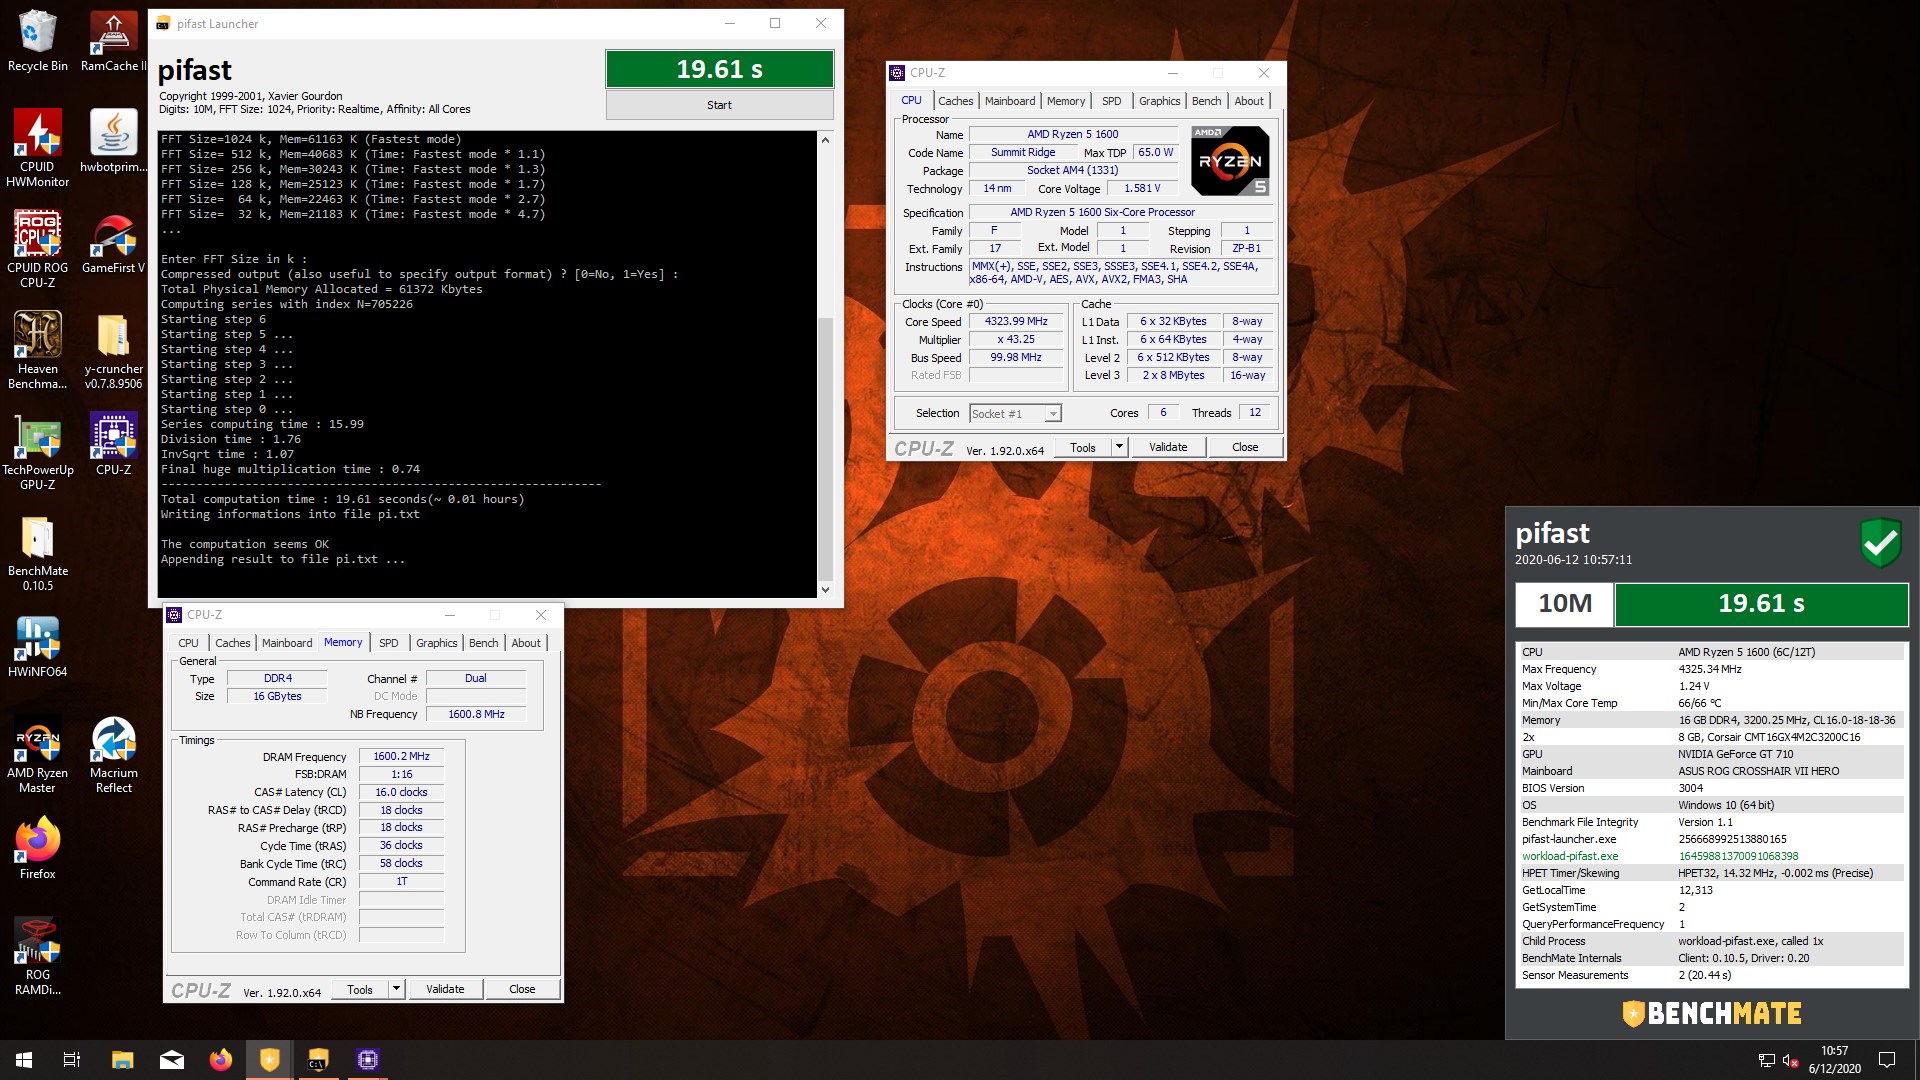Launch Macrium Reflect desktop shortcut
The height and width of the screenshot is (1080, 1920).
coord(113,754)
